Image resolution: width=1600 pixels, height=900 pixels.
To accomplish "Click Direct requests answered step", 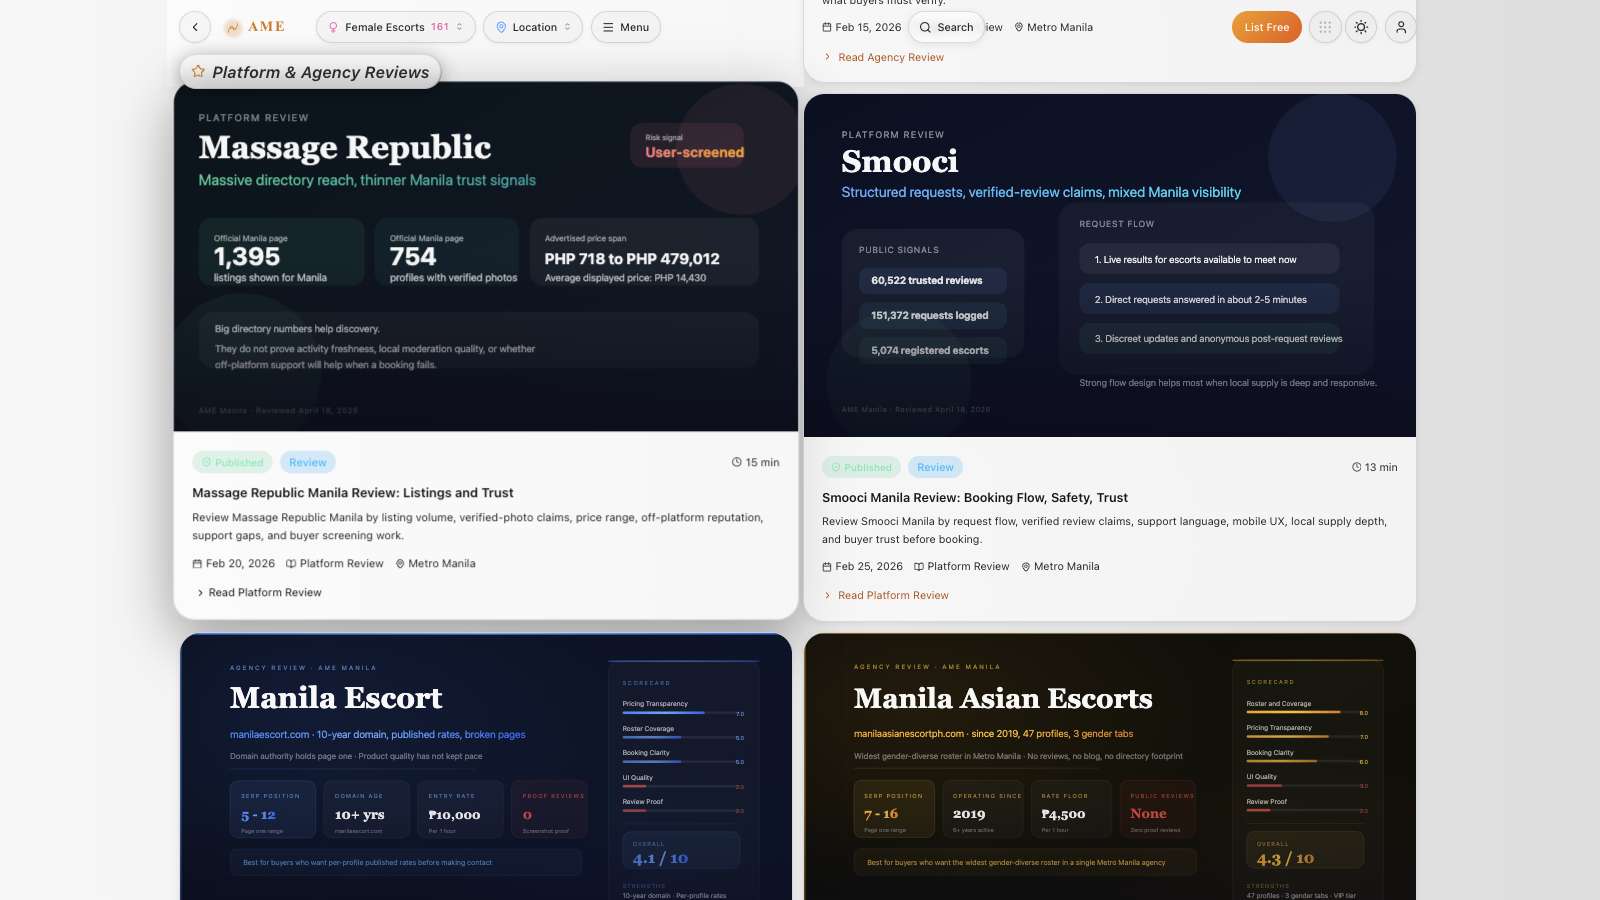I will pyautogui.click(x=1209, y=299).
